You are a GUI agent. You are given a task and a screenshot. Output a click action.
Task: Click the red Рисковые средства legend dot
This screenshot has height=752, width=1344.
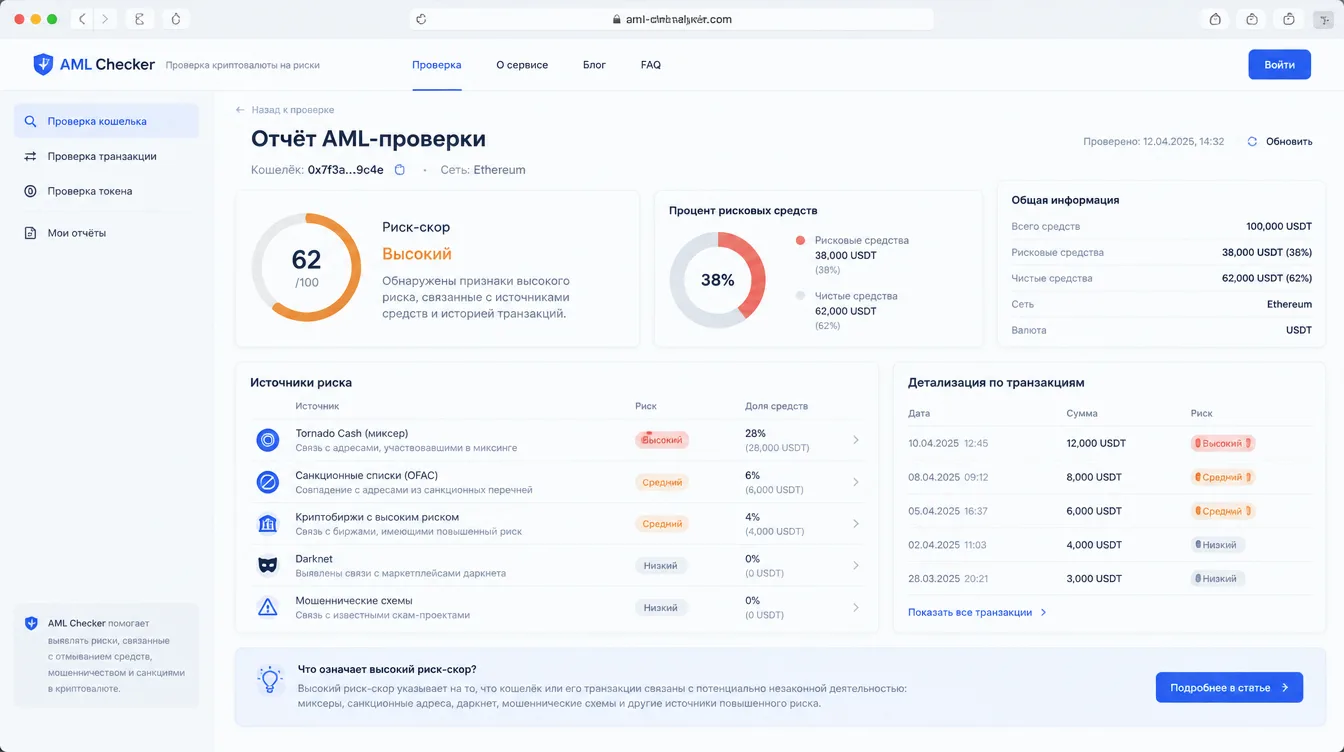[x=800, y=241]
